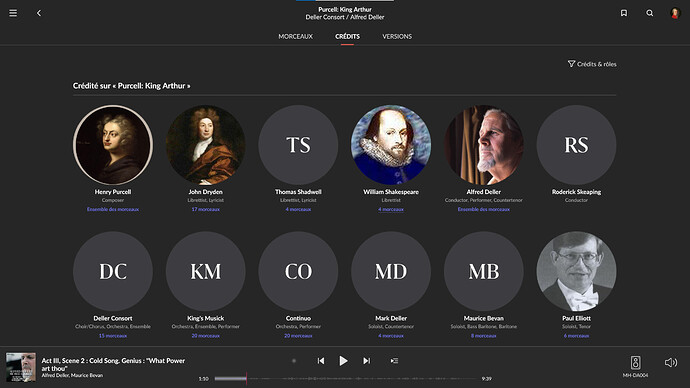Click 4 morceaux under Thomas Shadwell
Image resolution: width=690 pixels, height=388 pixels.
(298, 209)
